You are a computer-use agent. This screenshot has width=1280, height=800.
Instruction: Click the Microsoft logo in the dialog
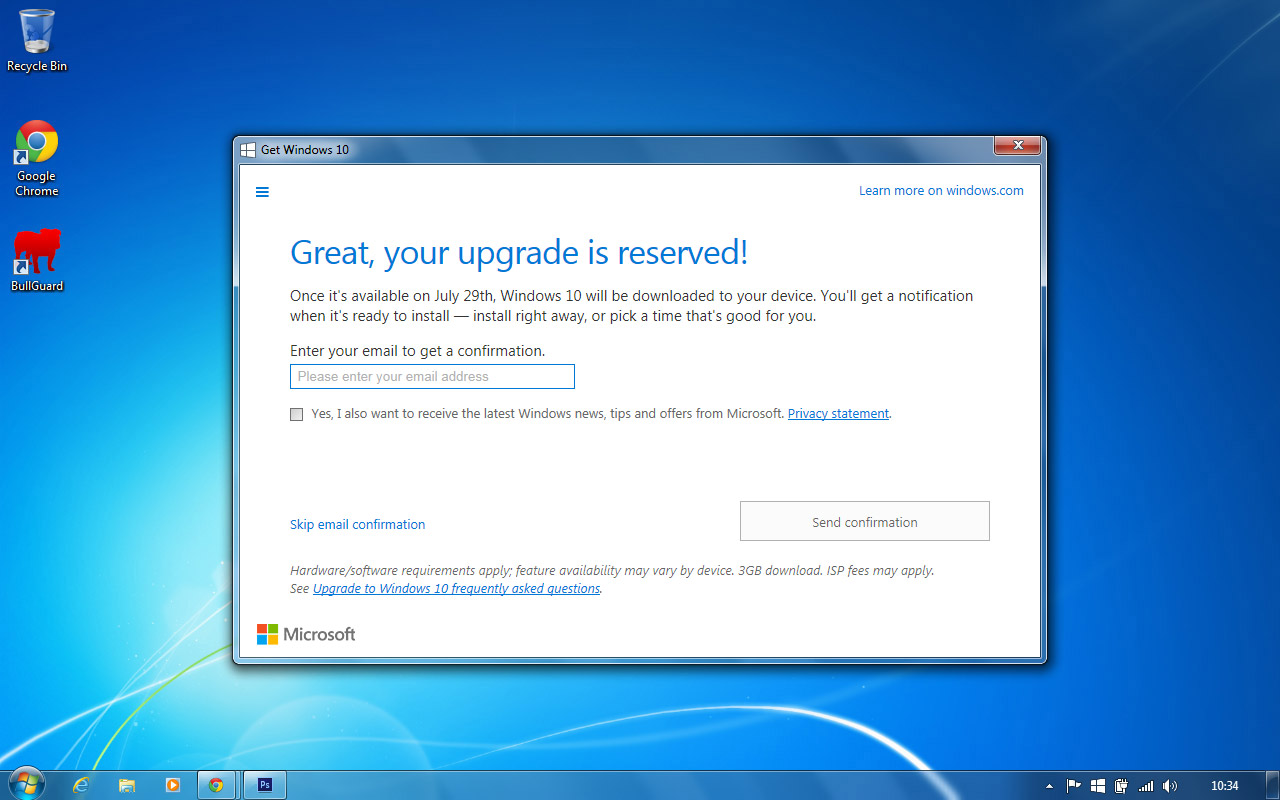[x=306, y=634]
